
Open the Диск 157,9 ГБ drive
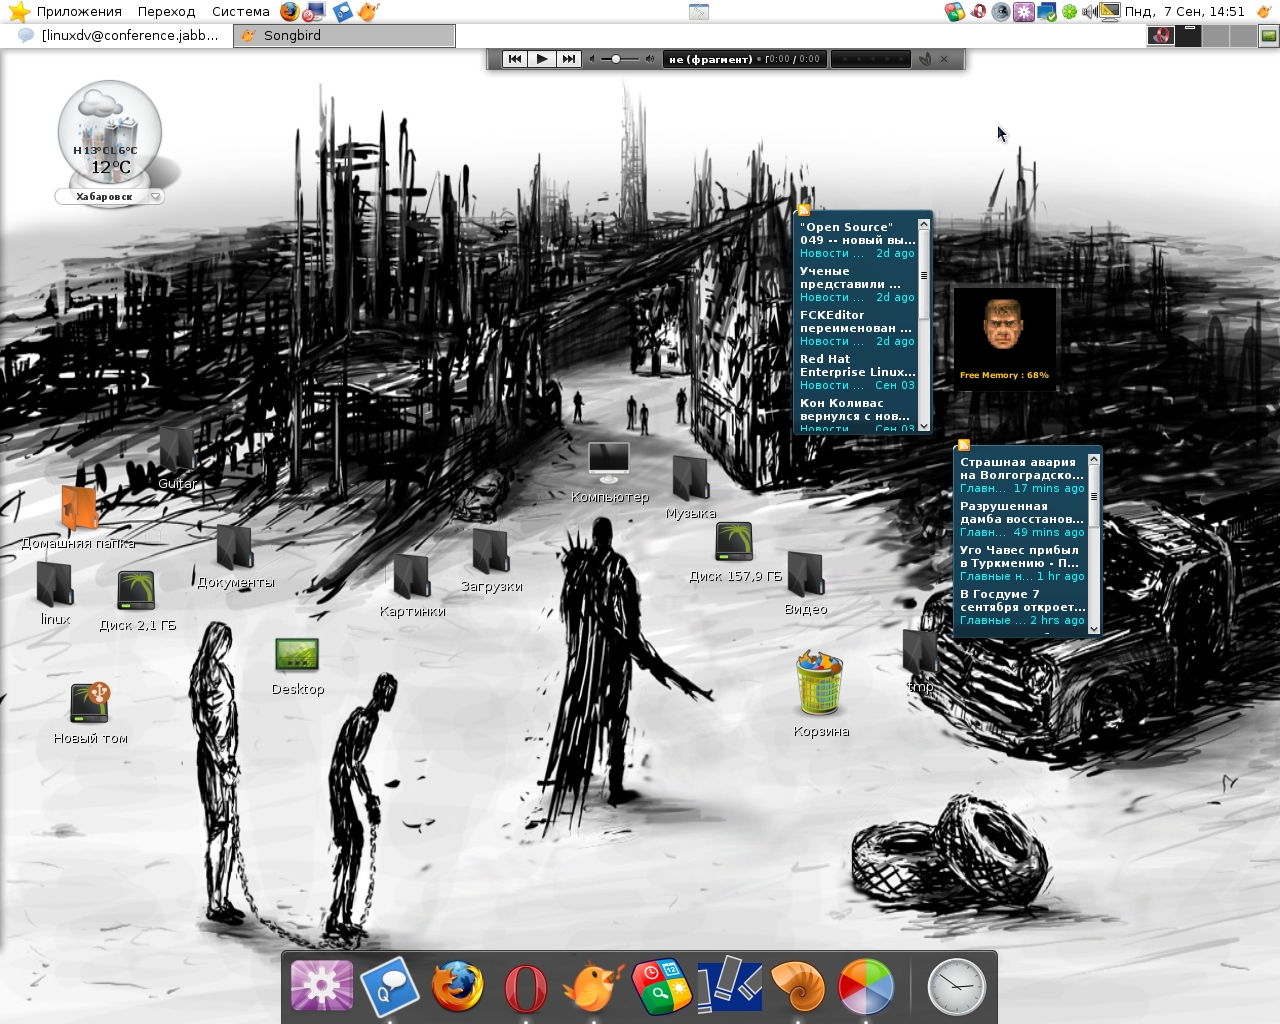pyautogui.click(x=735, y=551)
